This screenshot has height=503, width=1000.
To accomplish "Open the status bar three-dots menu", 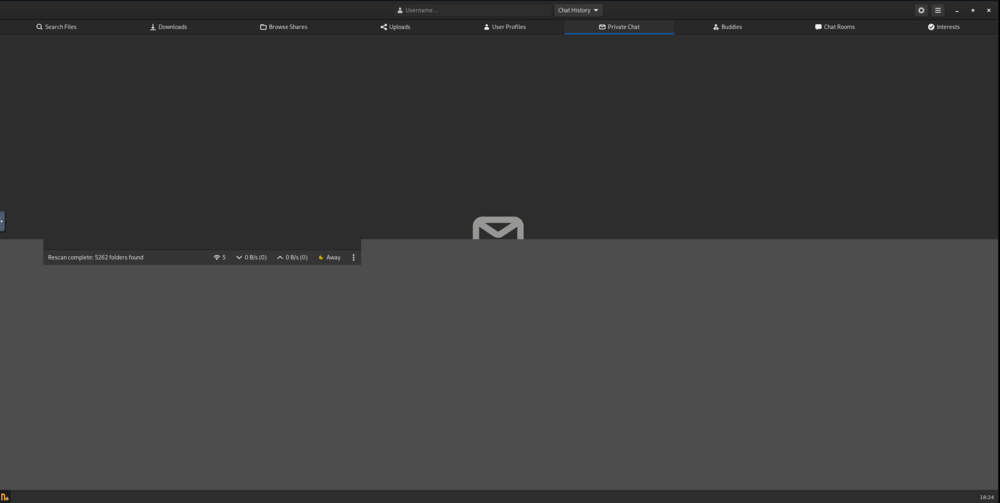I will tap(354, 258).
